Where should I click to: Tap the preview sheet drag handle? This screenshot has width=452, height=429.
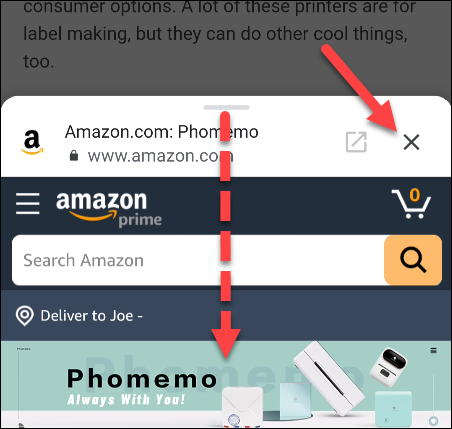(226, 107)
